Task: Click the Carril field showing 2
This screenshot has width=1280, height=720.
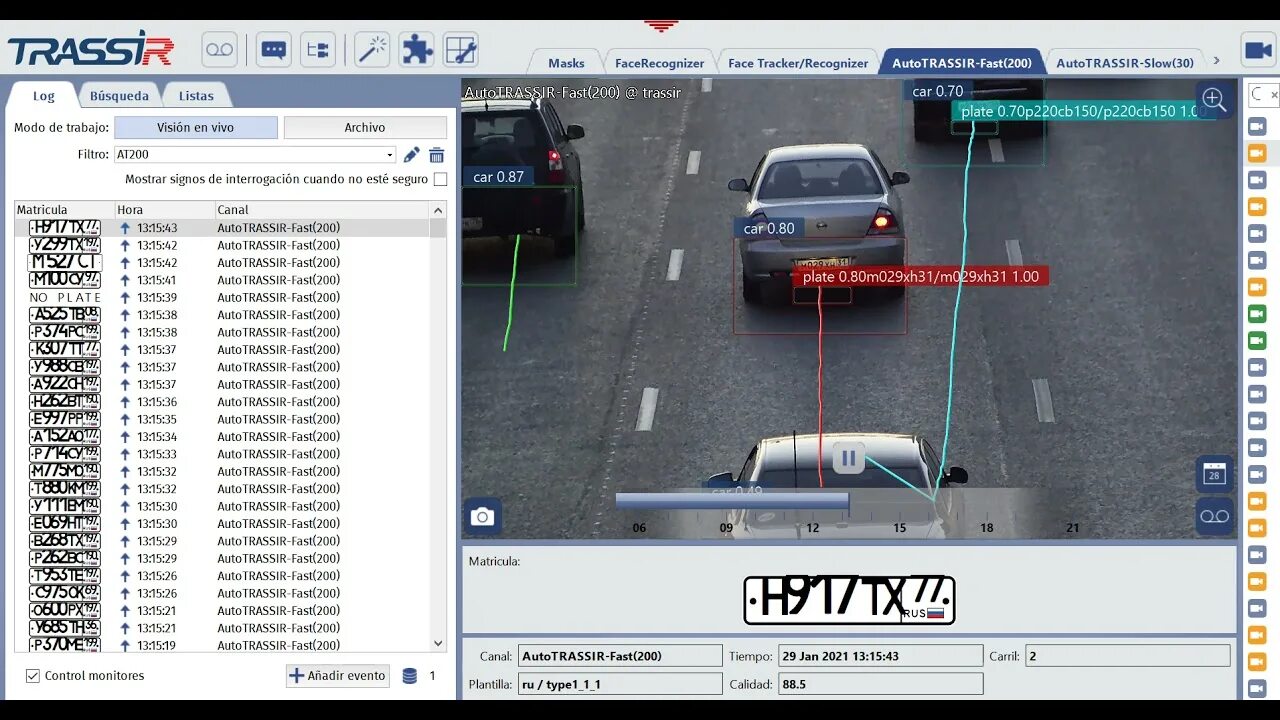Action: tap(1127, 657)
